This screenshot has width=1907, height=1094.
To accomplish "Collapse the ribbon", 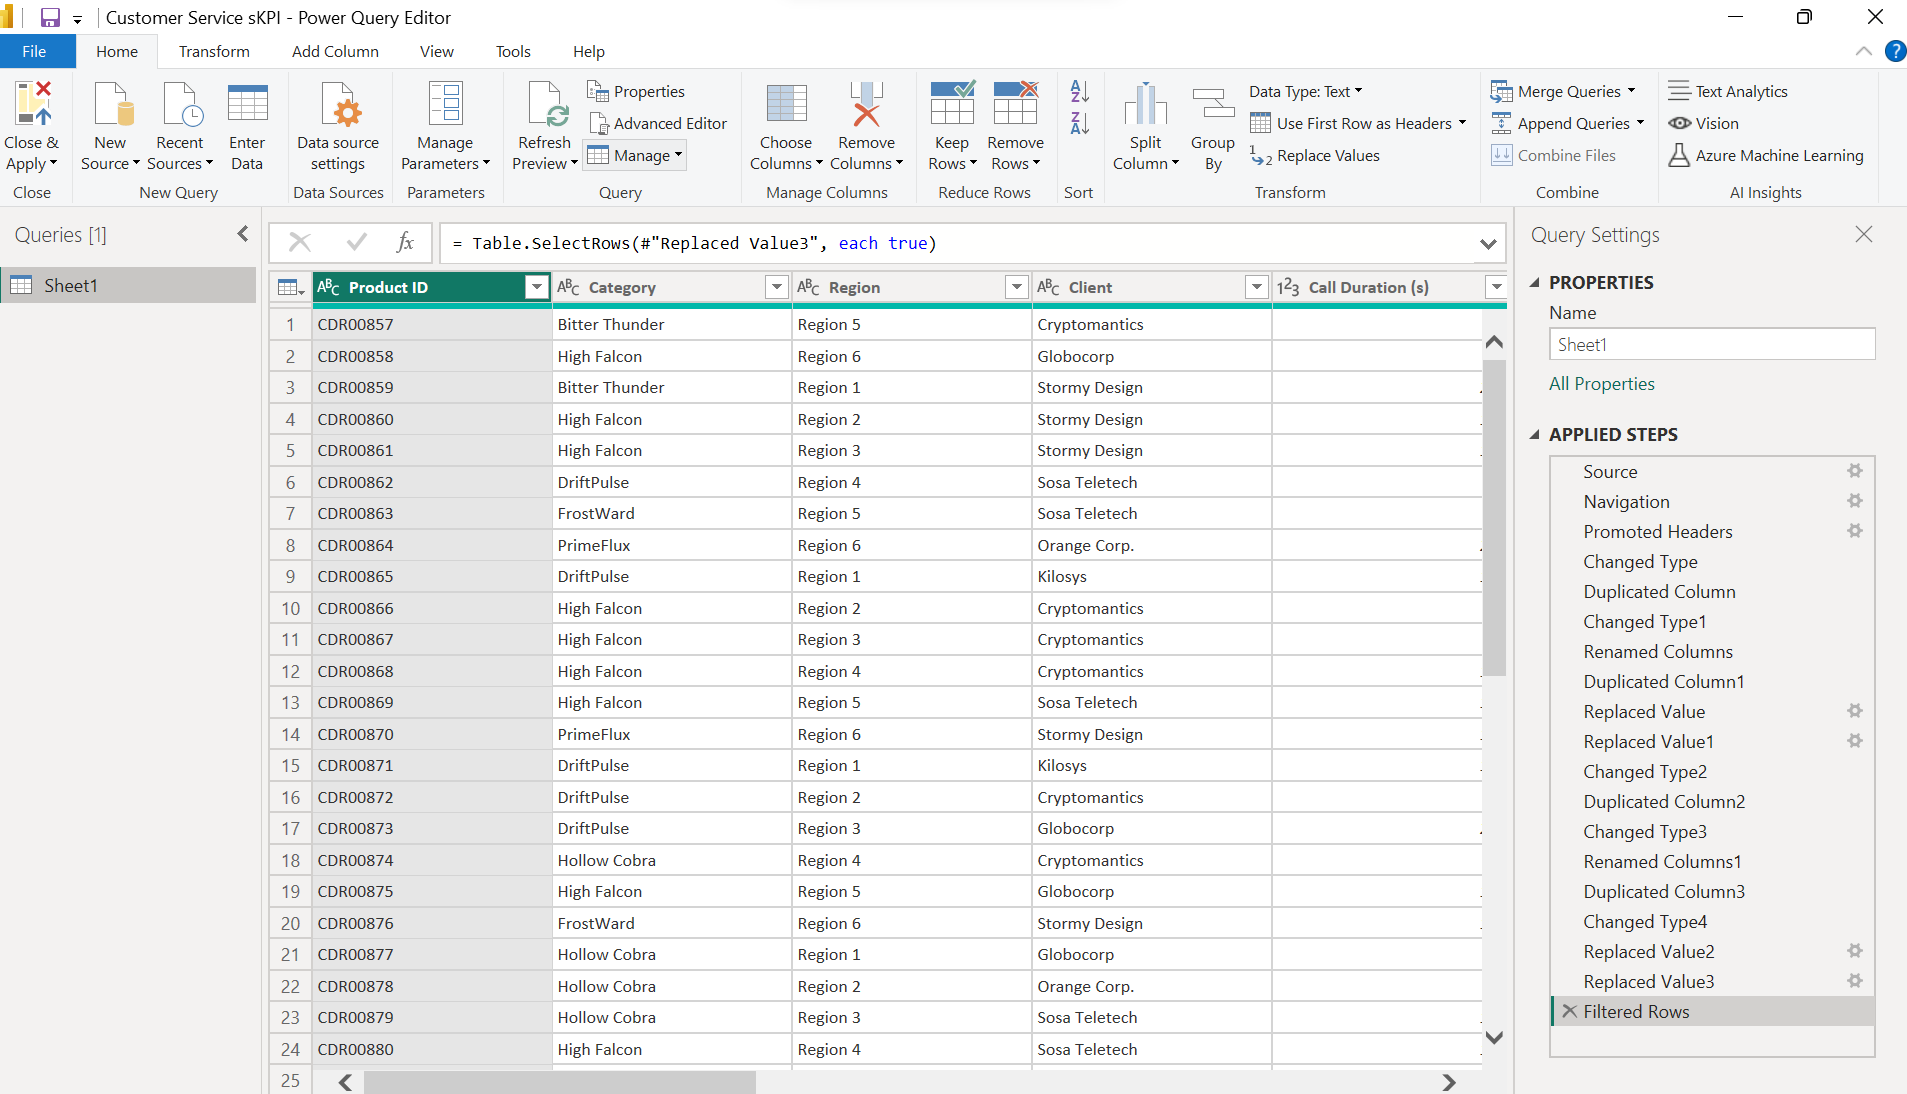I will click(1863, 51).
